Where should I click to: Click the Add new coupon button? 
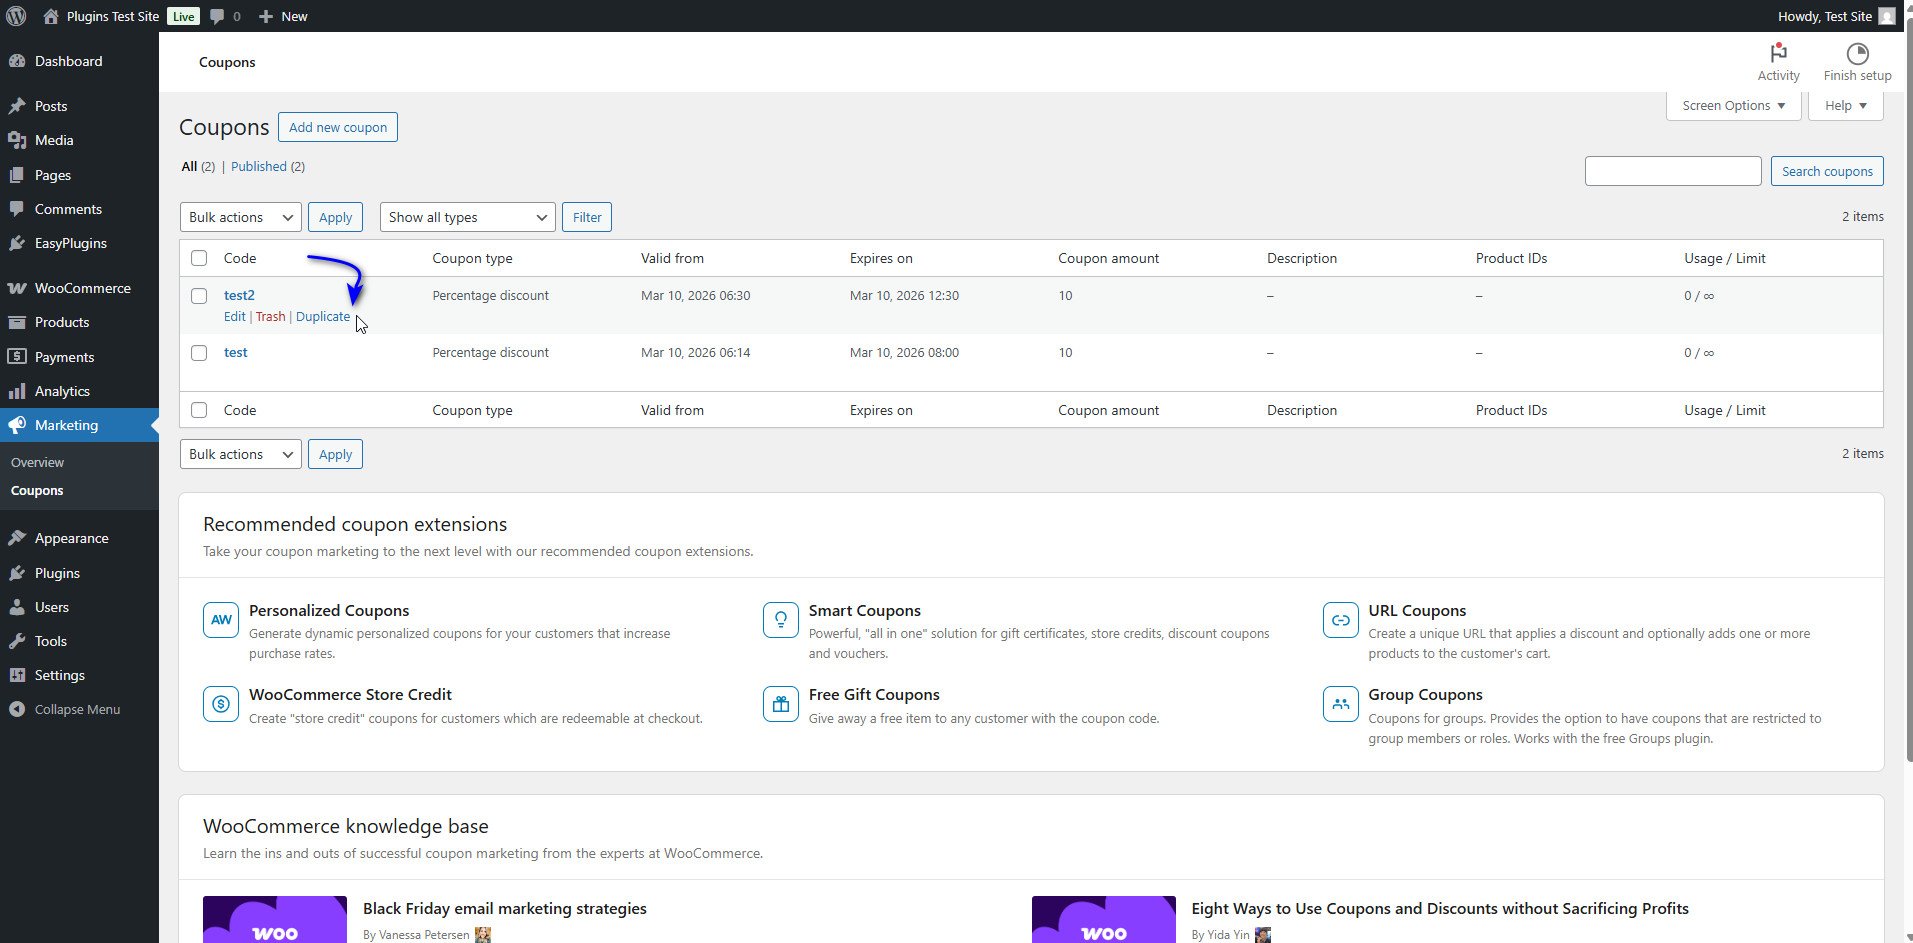(338, 127)
